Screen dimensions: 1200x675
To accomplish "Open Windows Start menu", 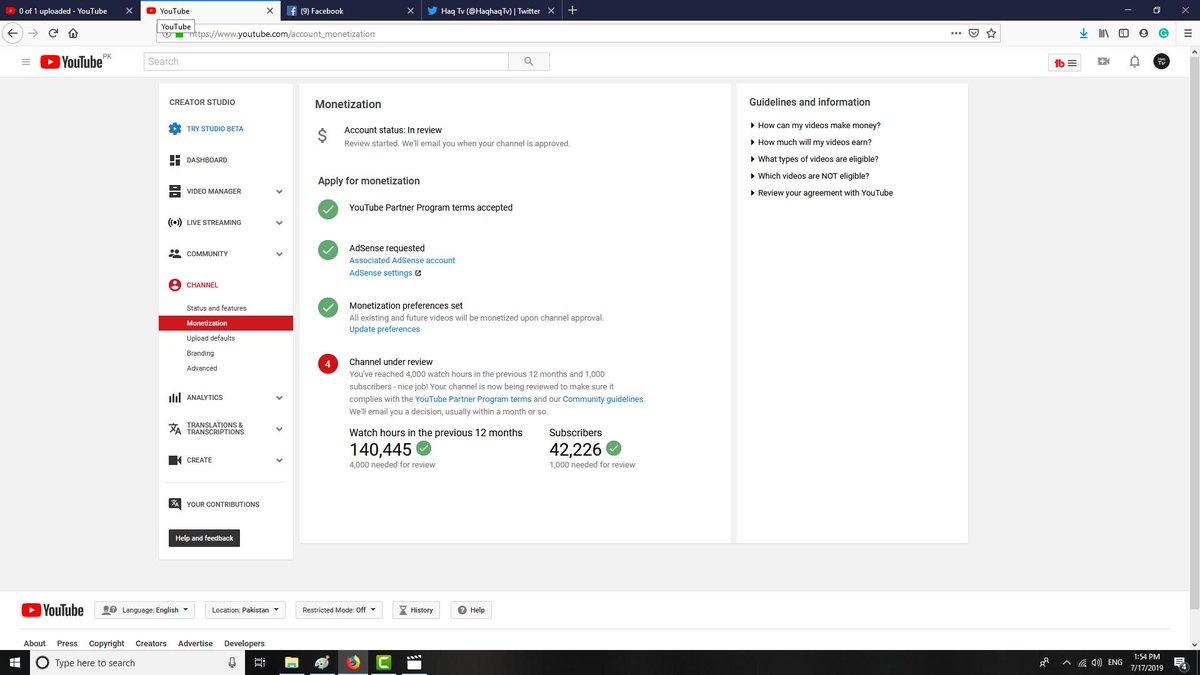I will tap(14, 662).
